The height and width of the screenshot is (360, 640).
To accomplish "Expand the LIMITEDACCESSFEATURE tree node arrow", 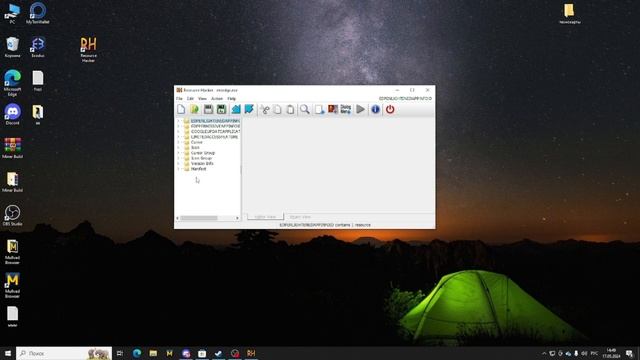I will 178,137.
